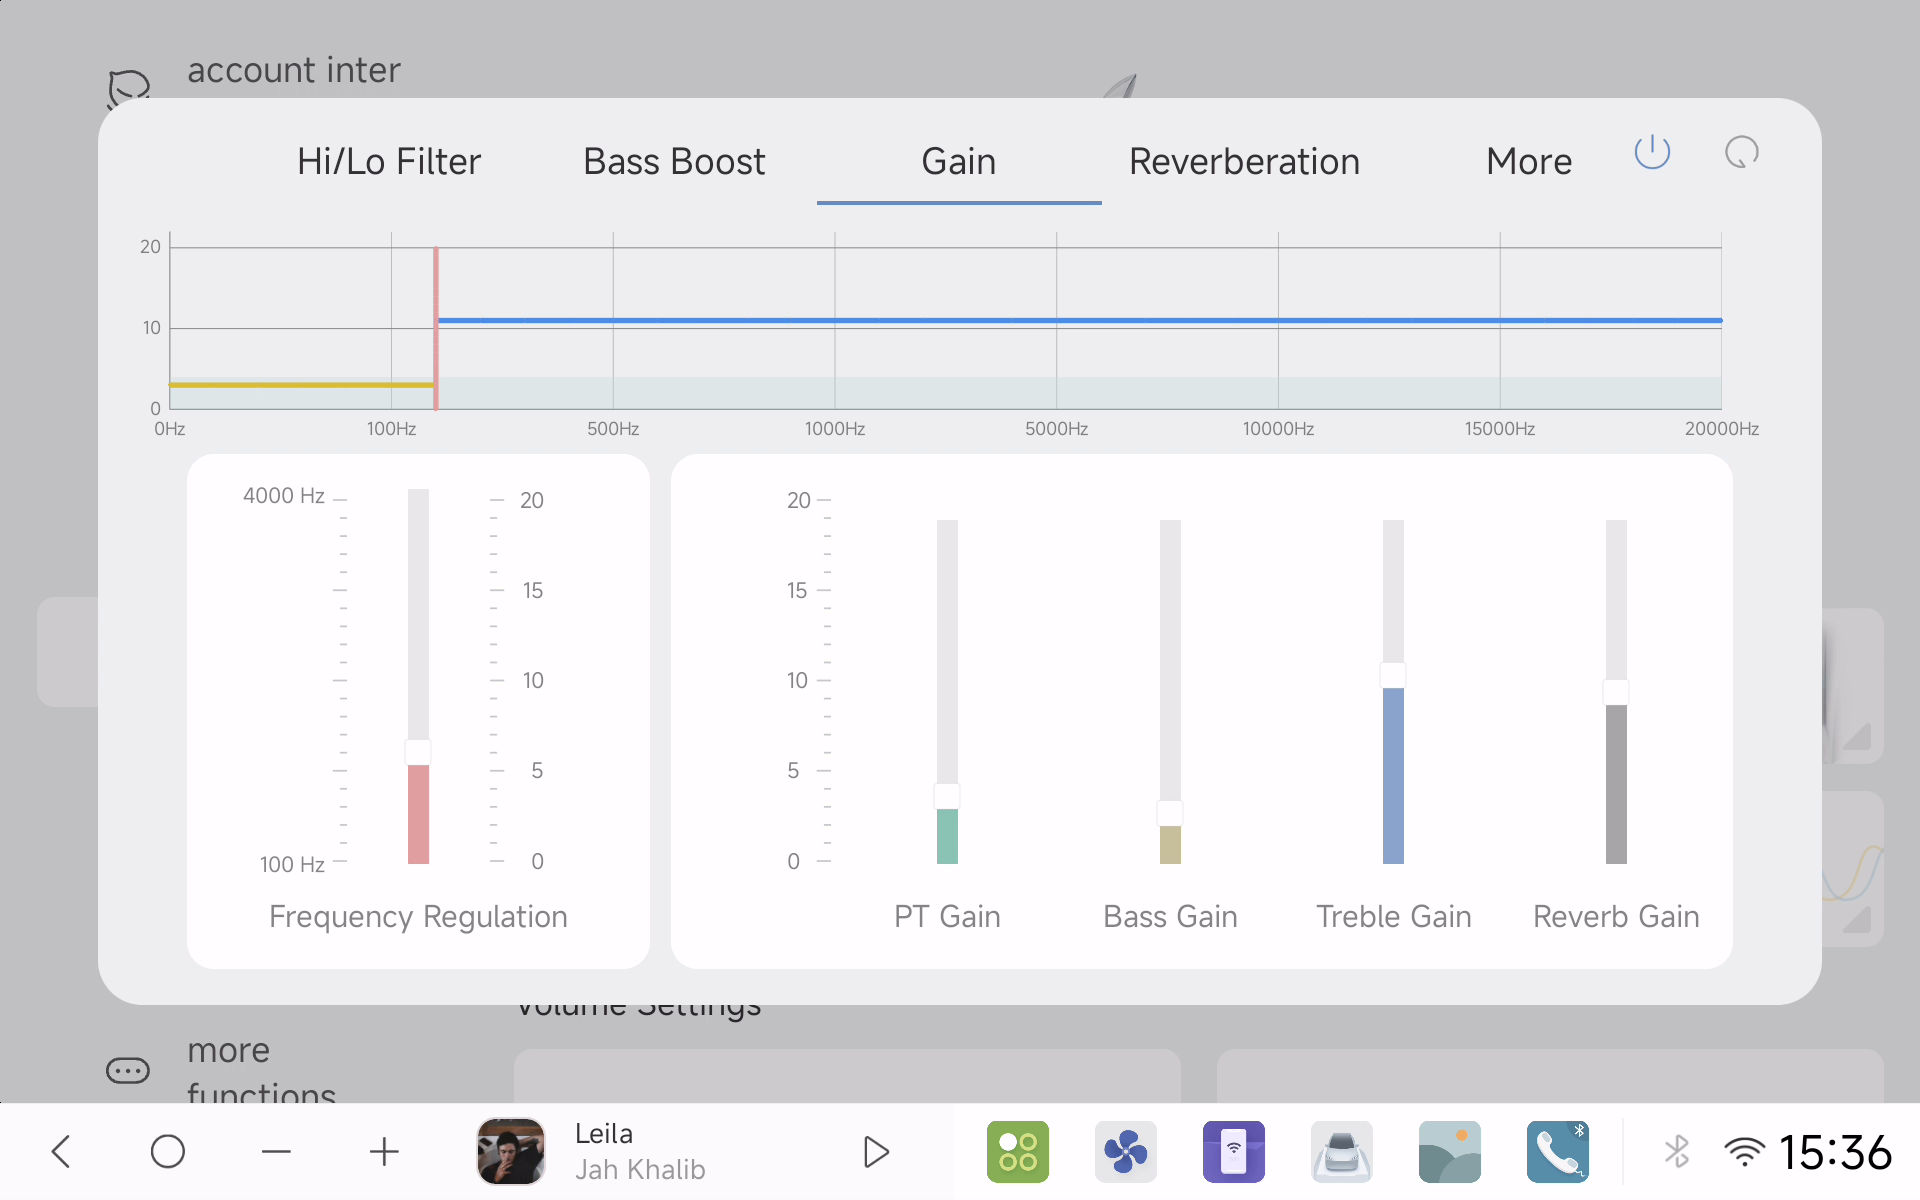
Task: Click the PT Gain slider handle
Action: pyautogui.click(x=947, y=796)
